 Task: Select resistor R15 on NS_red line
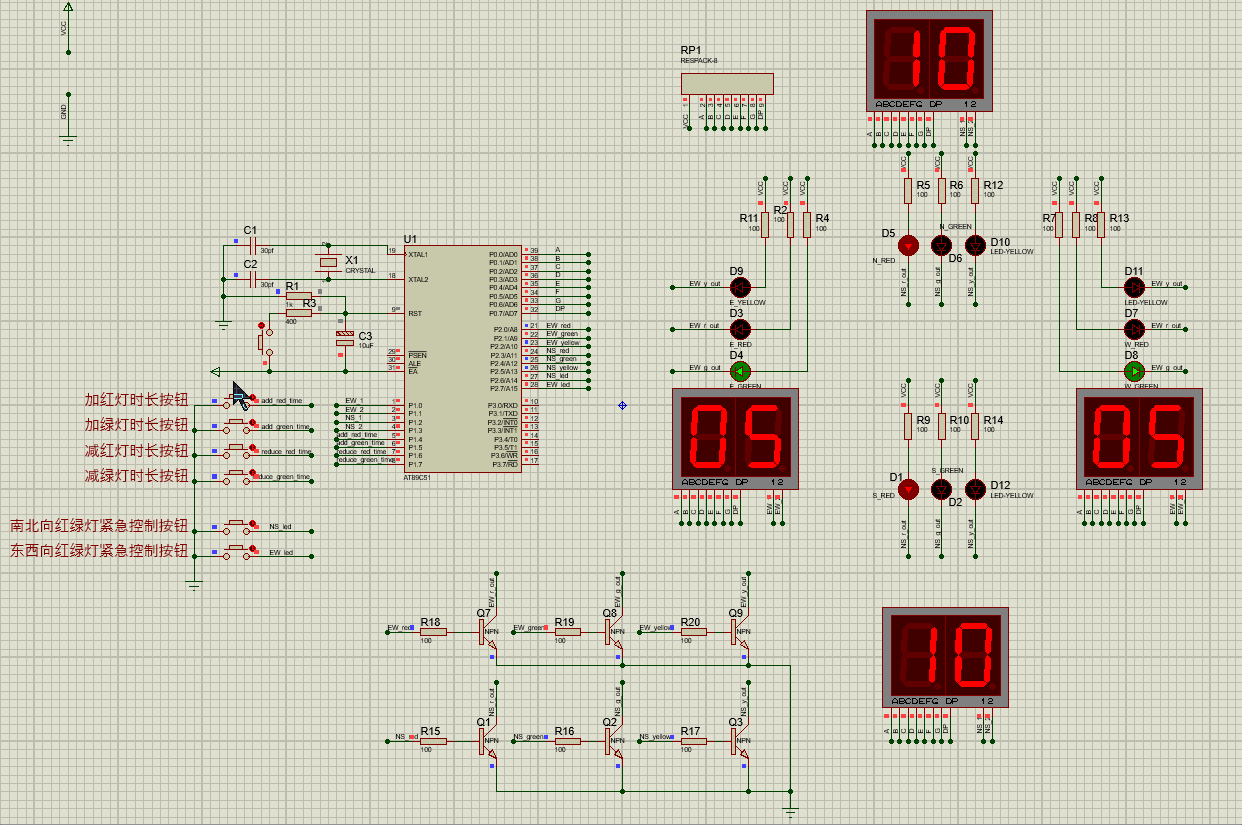432,741
